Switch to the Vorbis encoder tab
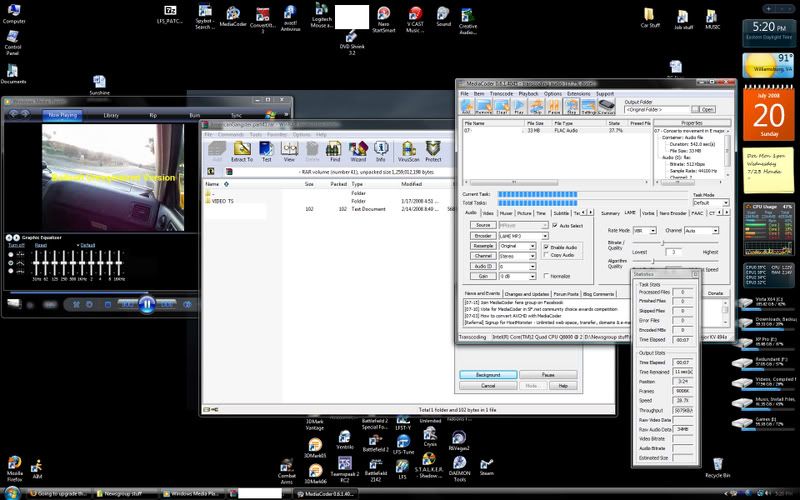 click(648, 213)
